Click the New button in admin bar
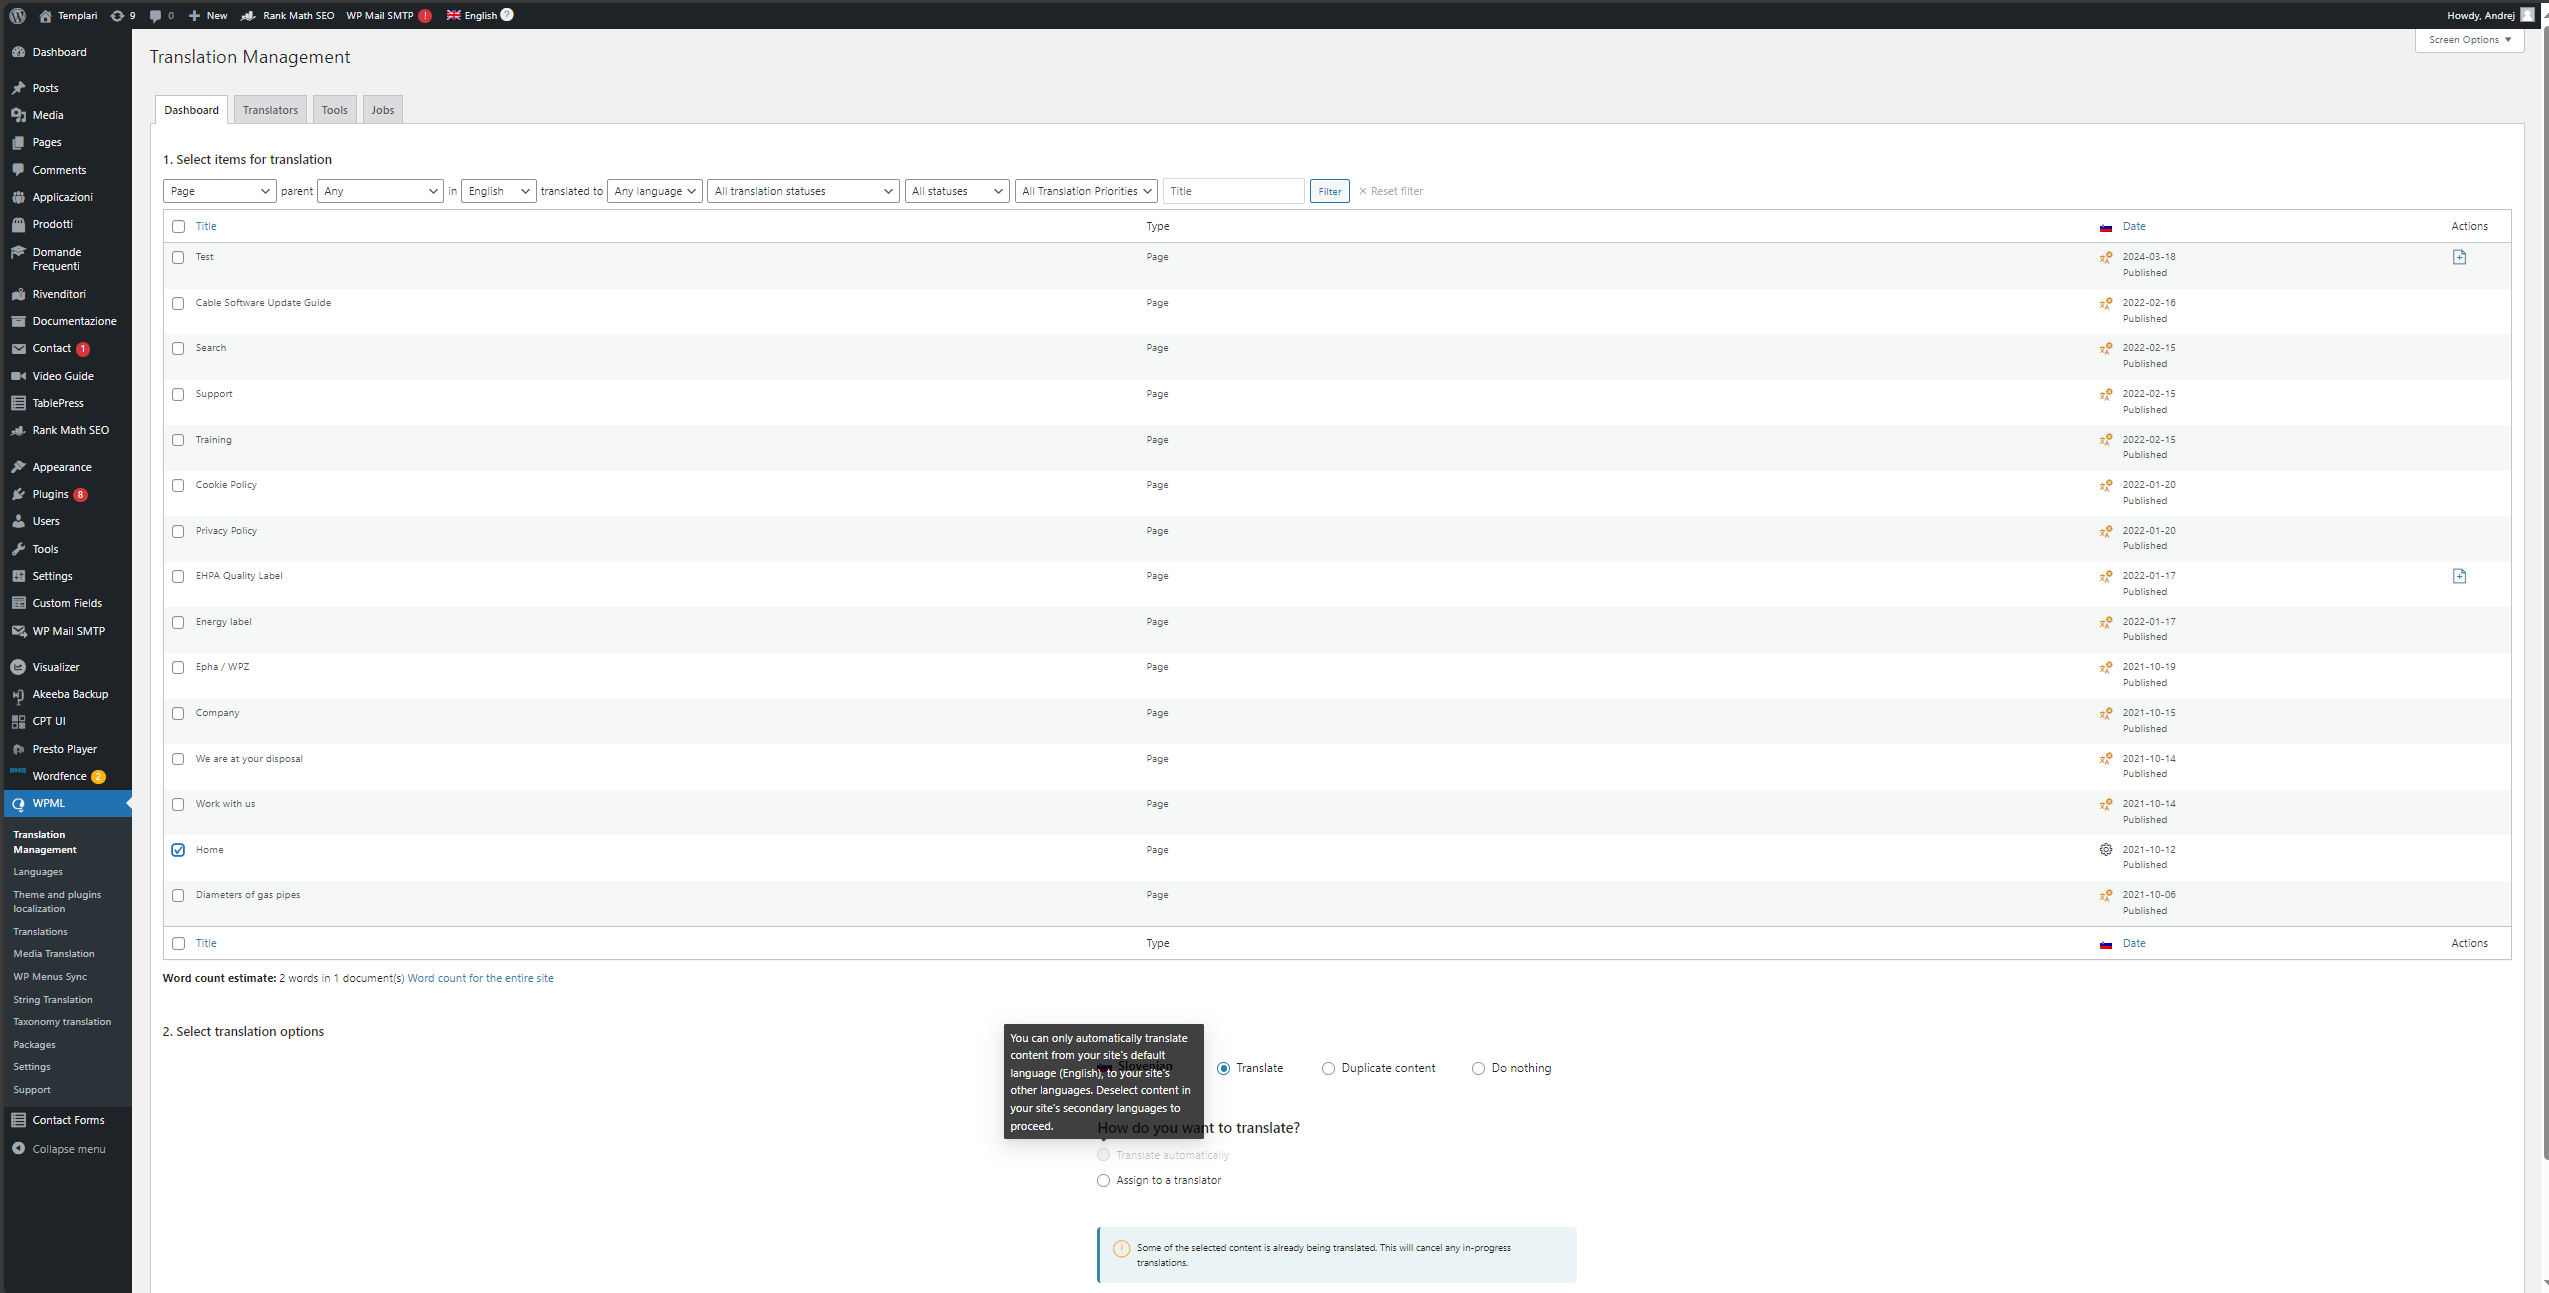The width and height of the screenshot is (2549, 1293). click(208, 15)
